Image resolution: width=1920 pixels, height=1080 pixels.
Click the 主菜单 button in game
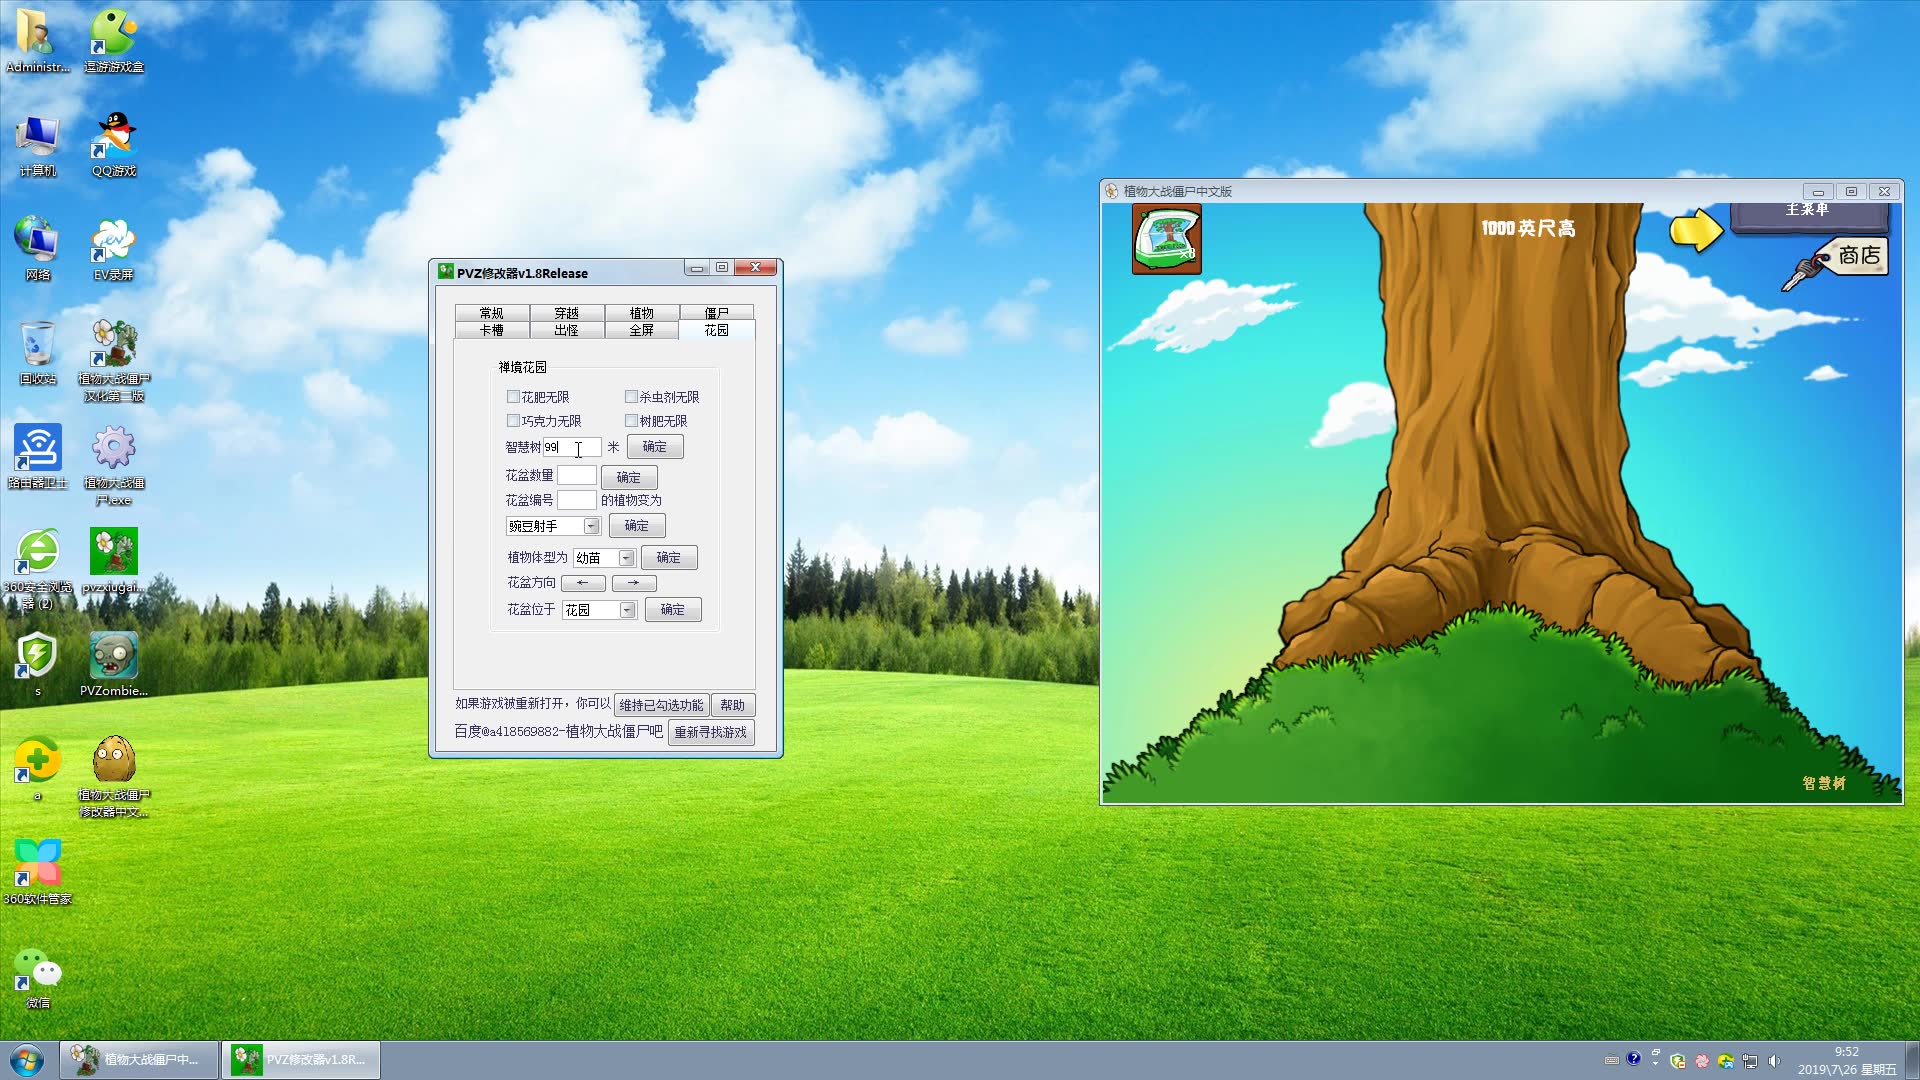(x=1809, y=215)
